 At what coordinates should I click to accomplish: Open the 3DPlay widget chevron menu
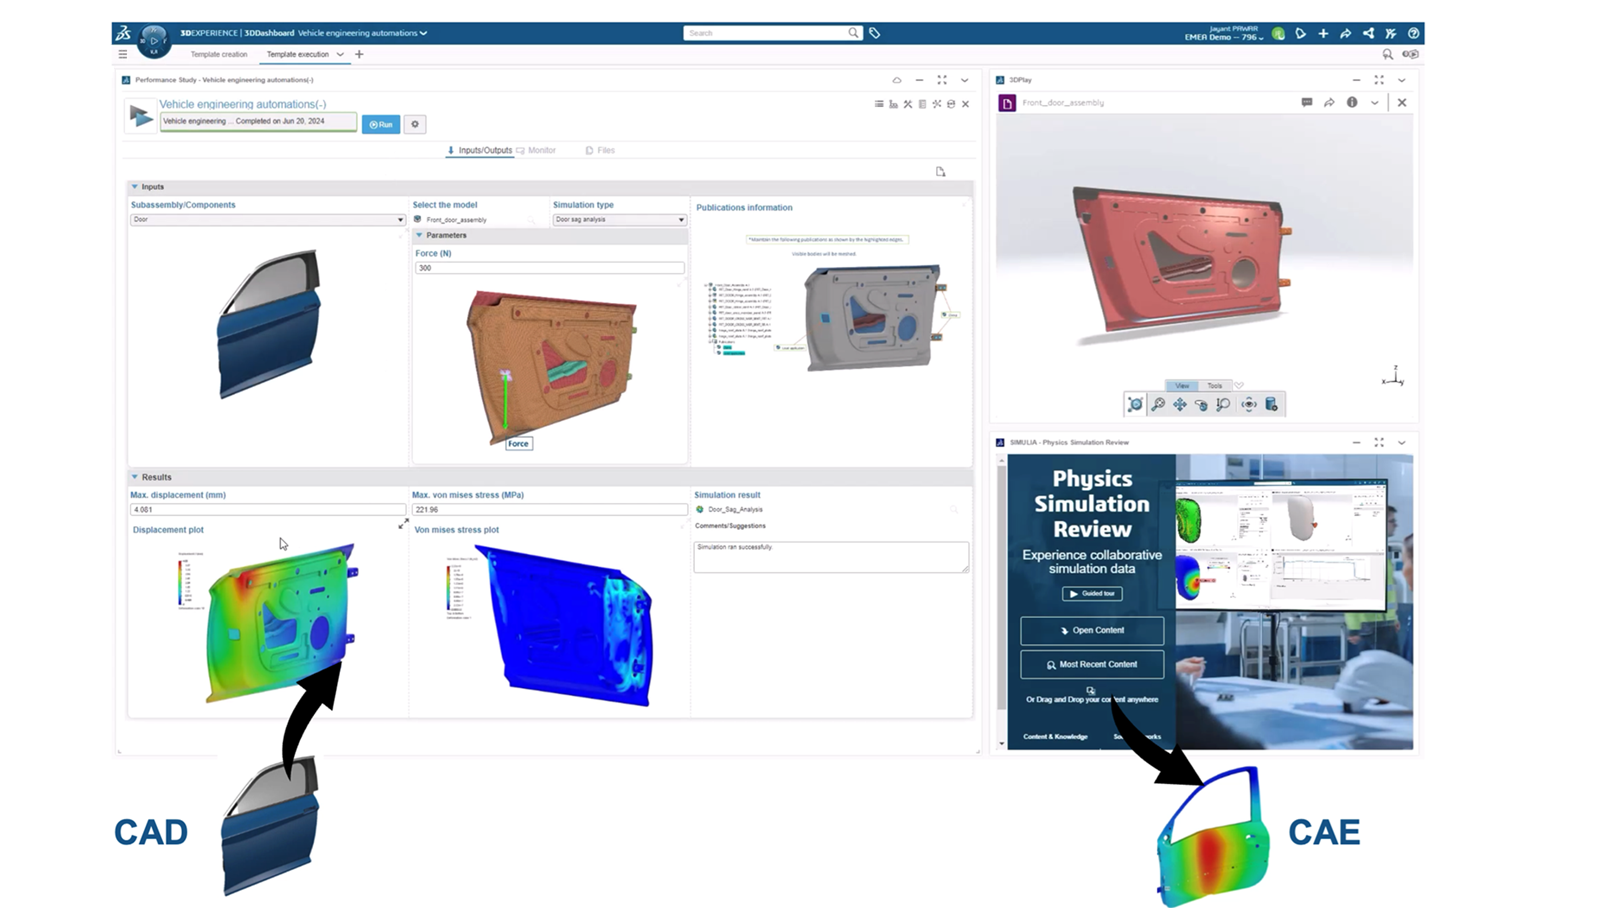coord(1401,80)
